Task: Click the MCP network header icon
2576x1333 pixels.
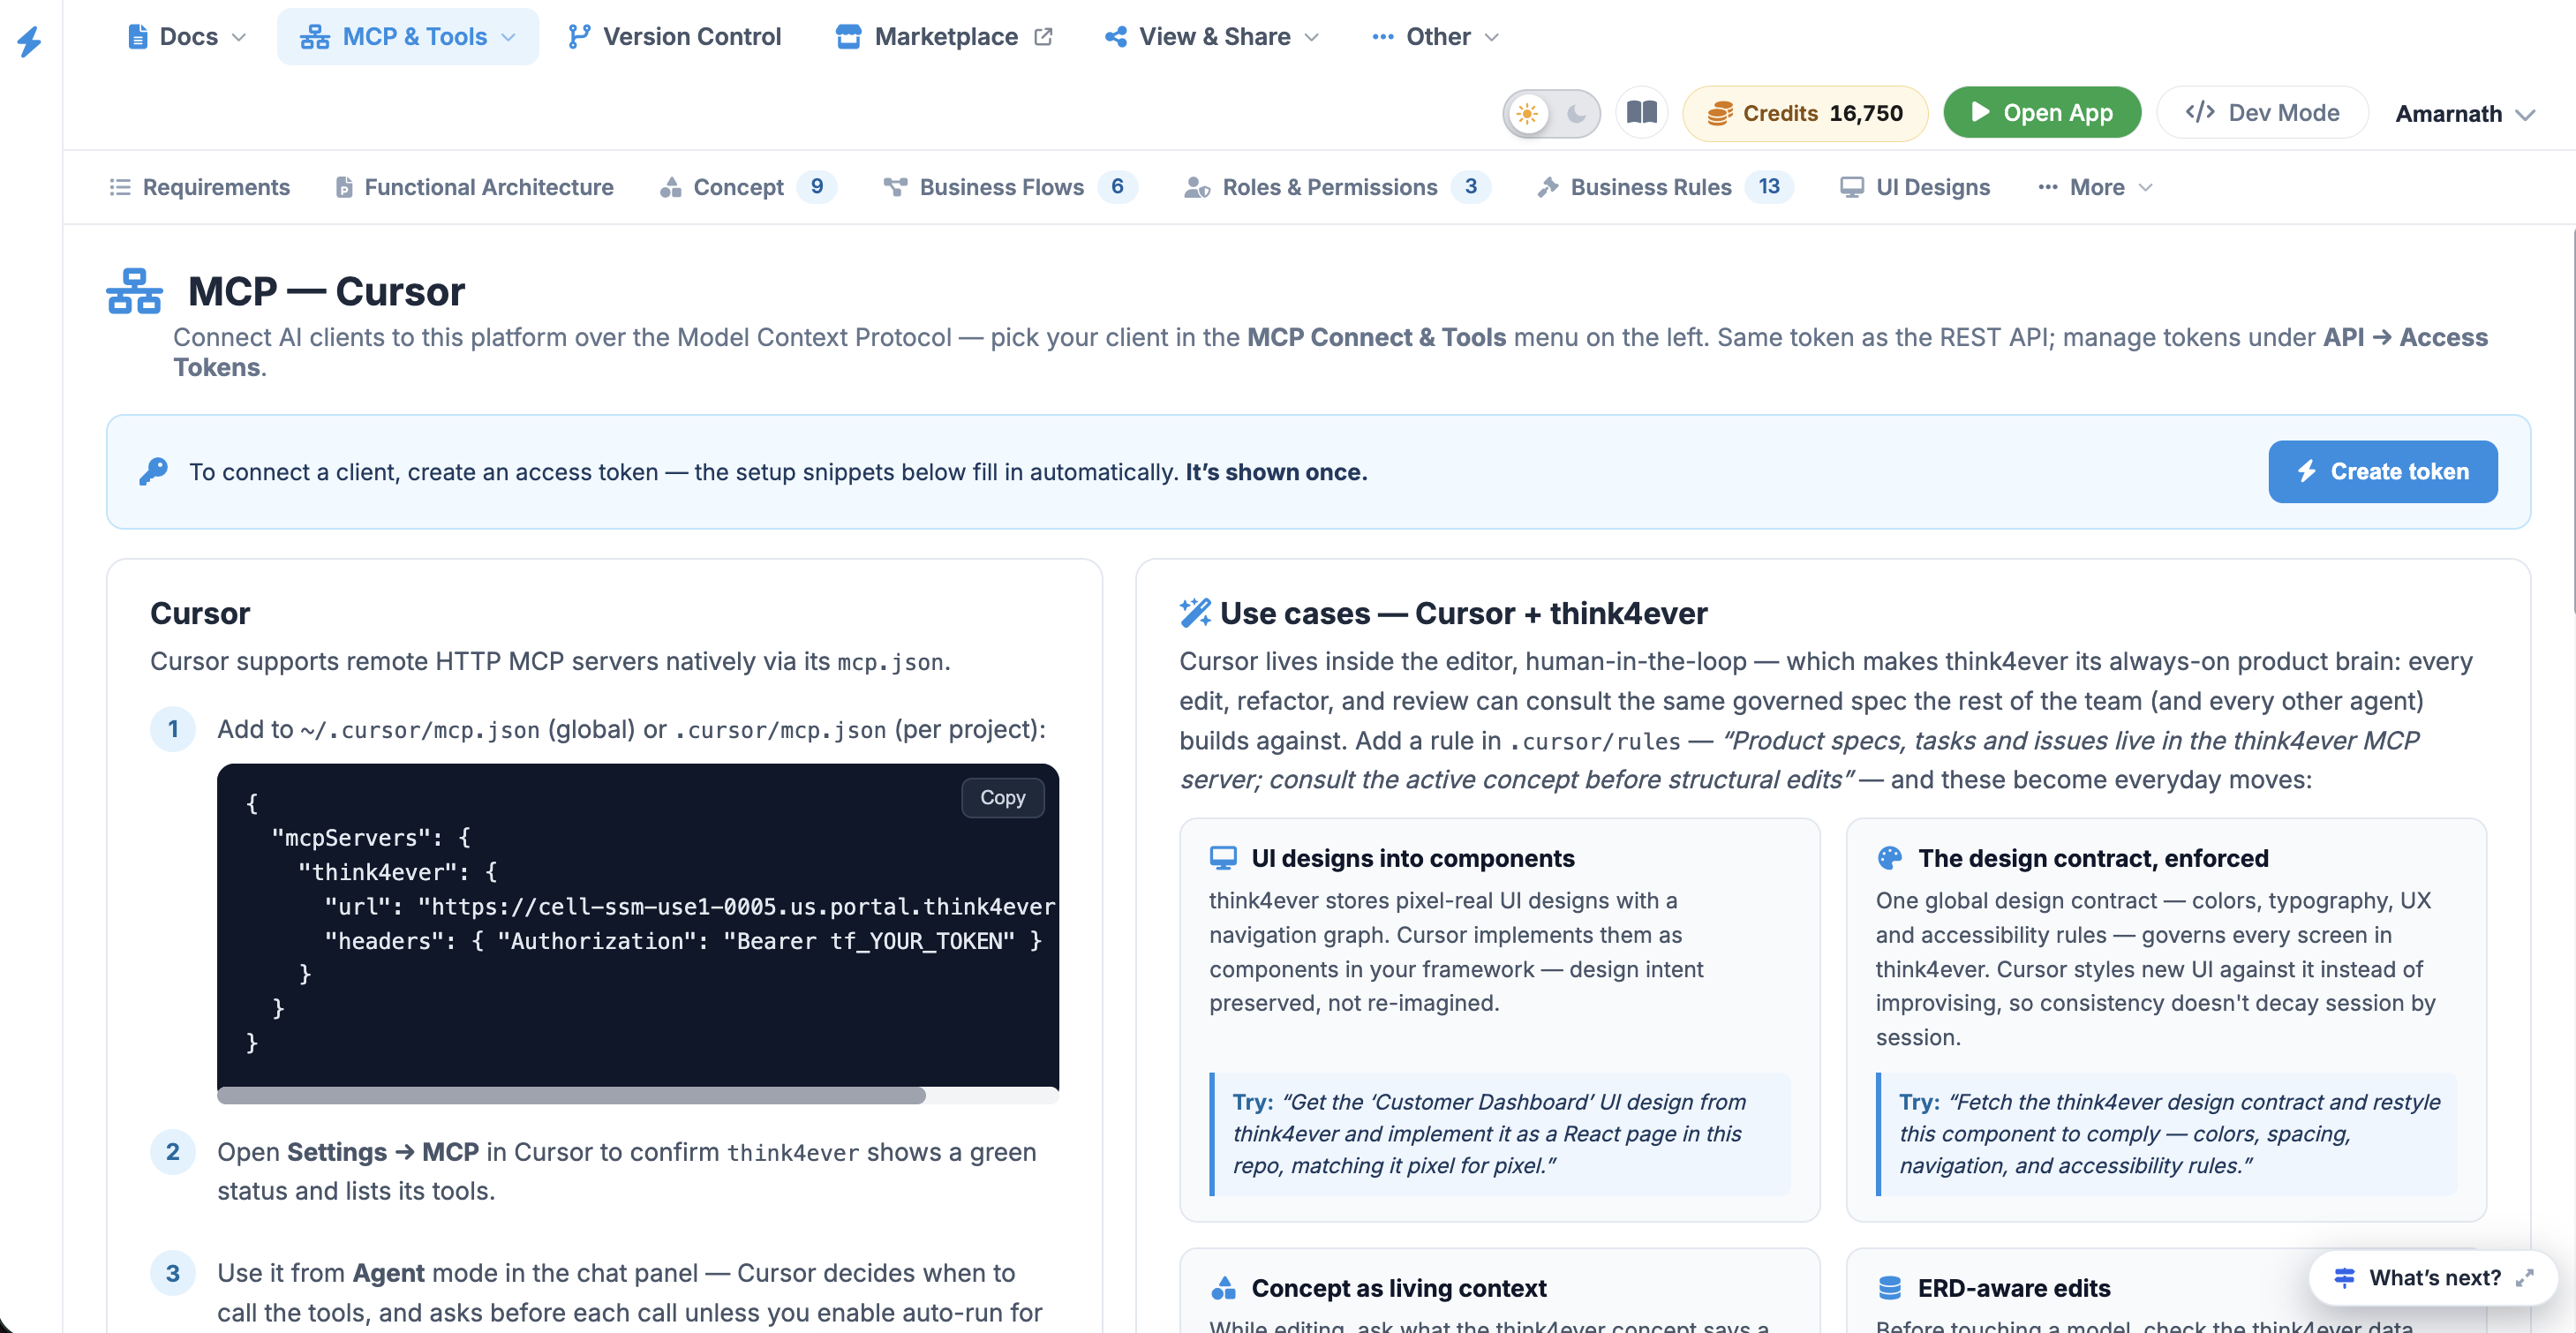Action: point(134,291)
